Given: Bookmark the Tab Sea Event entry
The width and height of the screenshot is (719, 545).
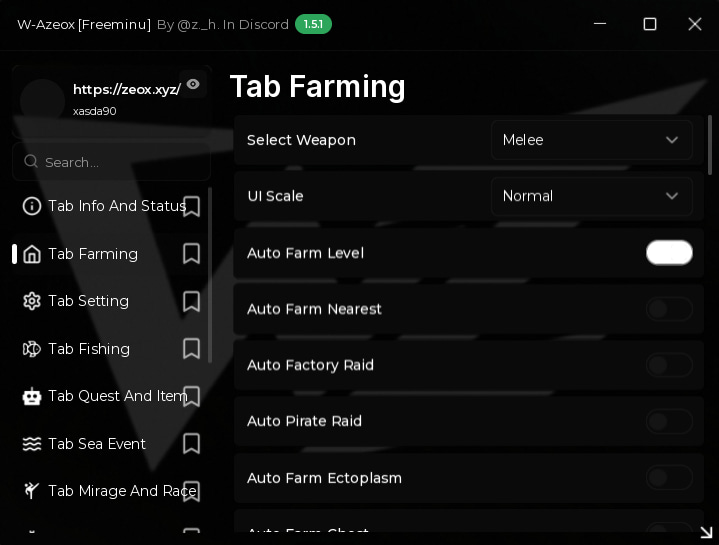Looking at the screenshot, I should (191, 444).
